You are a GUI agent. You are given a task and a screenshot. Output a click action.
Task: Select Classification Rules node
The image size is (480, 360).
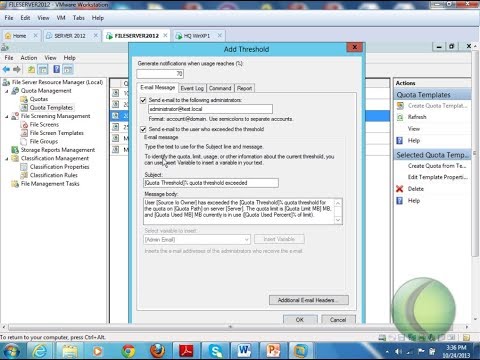coord(54,175)
